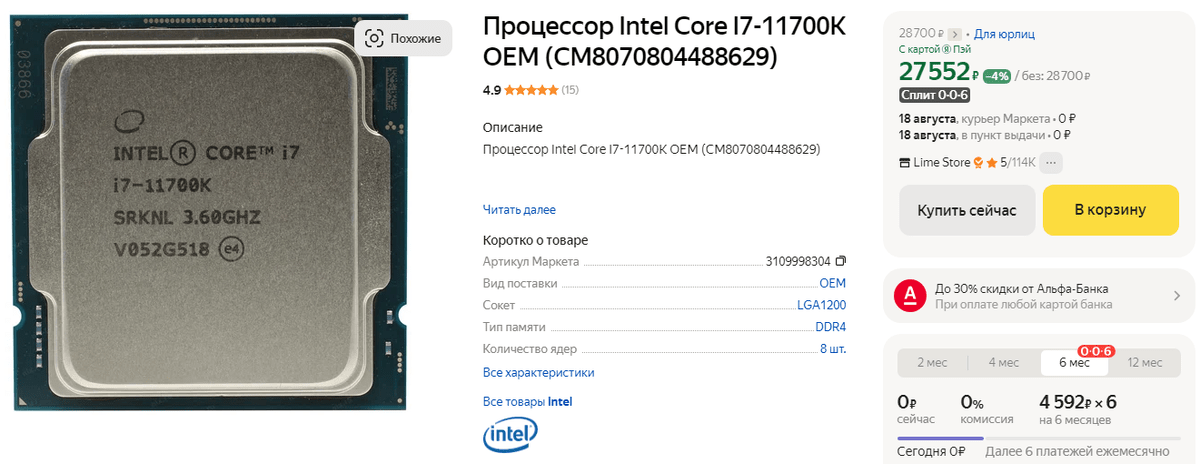Screen dimensions: 1200x464
Task: Copy the Артикул Маркета number icon
Action: (x=841, y=261)
